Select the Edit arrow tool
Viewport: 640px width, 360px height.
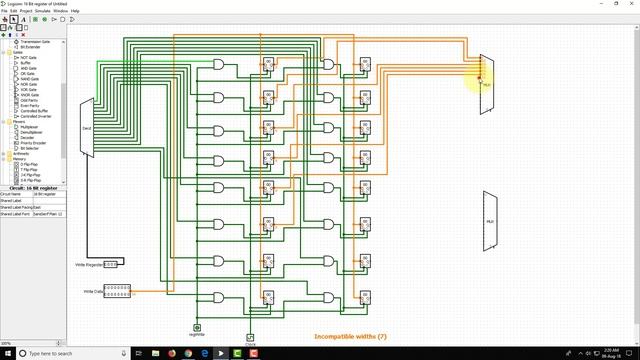pos(14,19)
